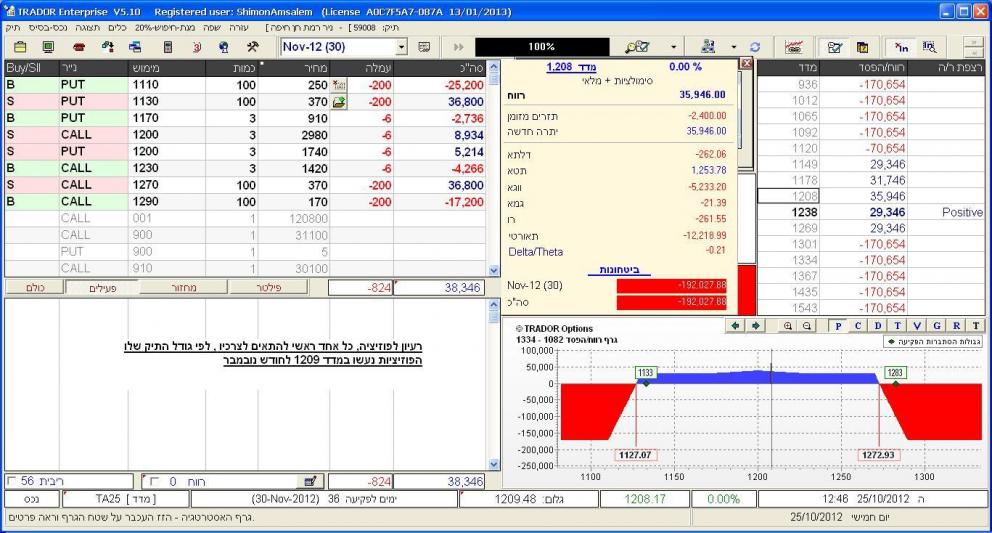Click the calculator icon in the toolbar
Screen dimensions: 992x533
click(168, 47)
